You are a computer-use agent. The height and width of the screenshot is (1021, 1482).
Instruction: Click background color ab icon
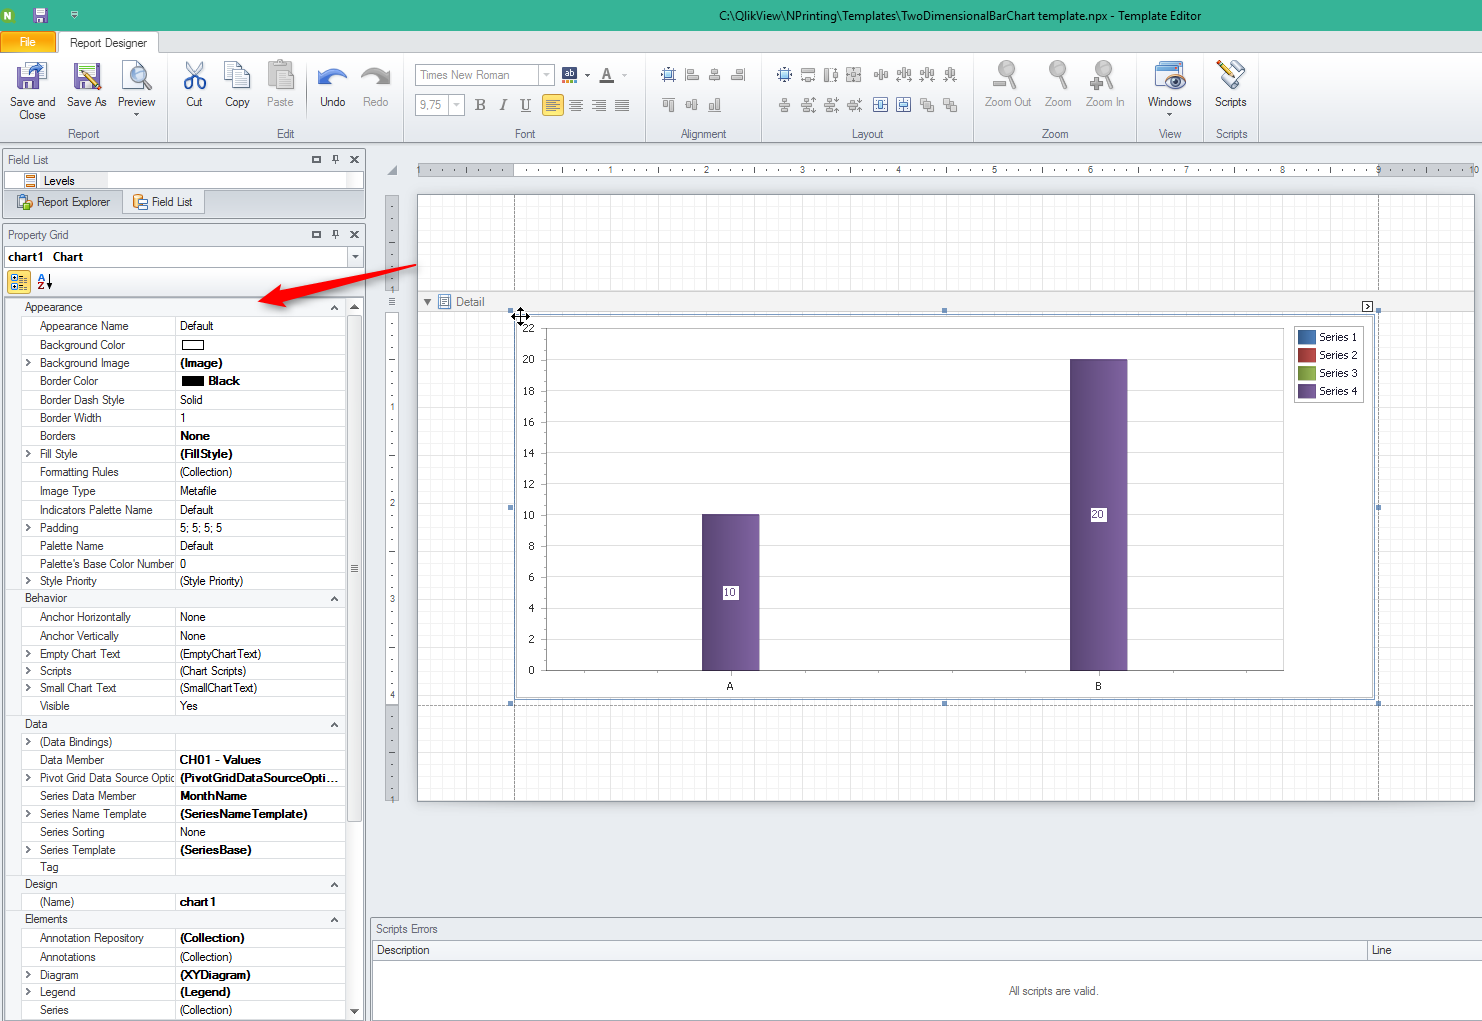[x=570, y=75]
